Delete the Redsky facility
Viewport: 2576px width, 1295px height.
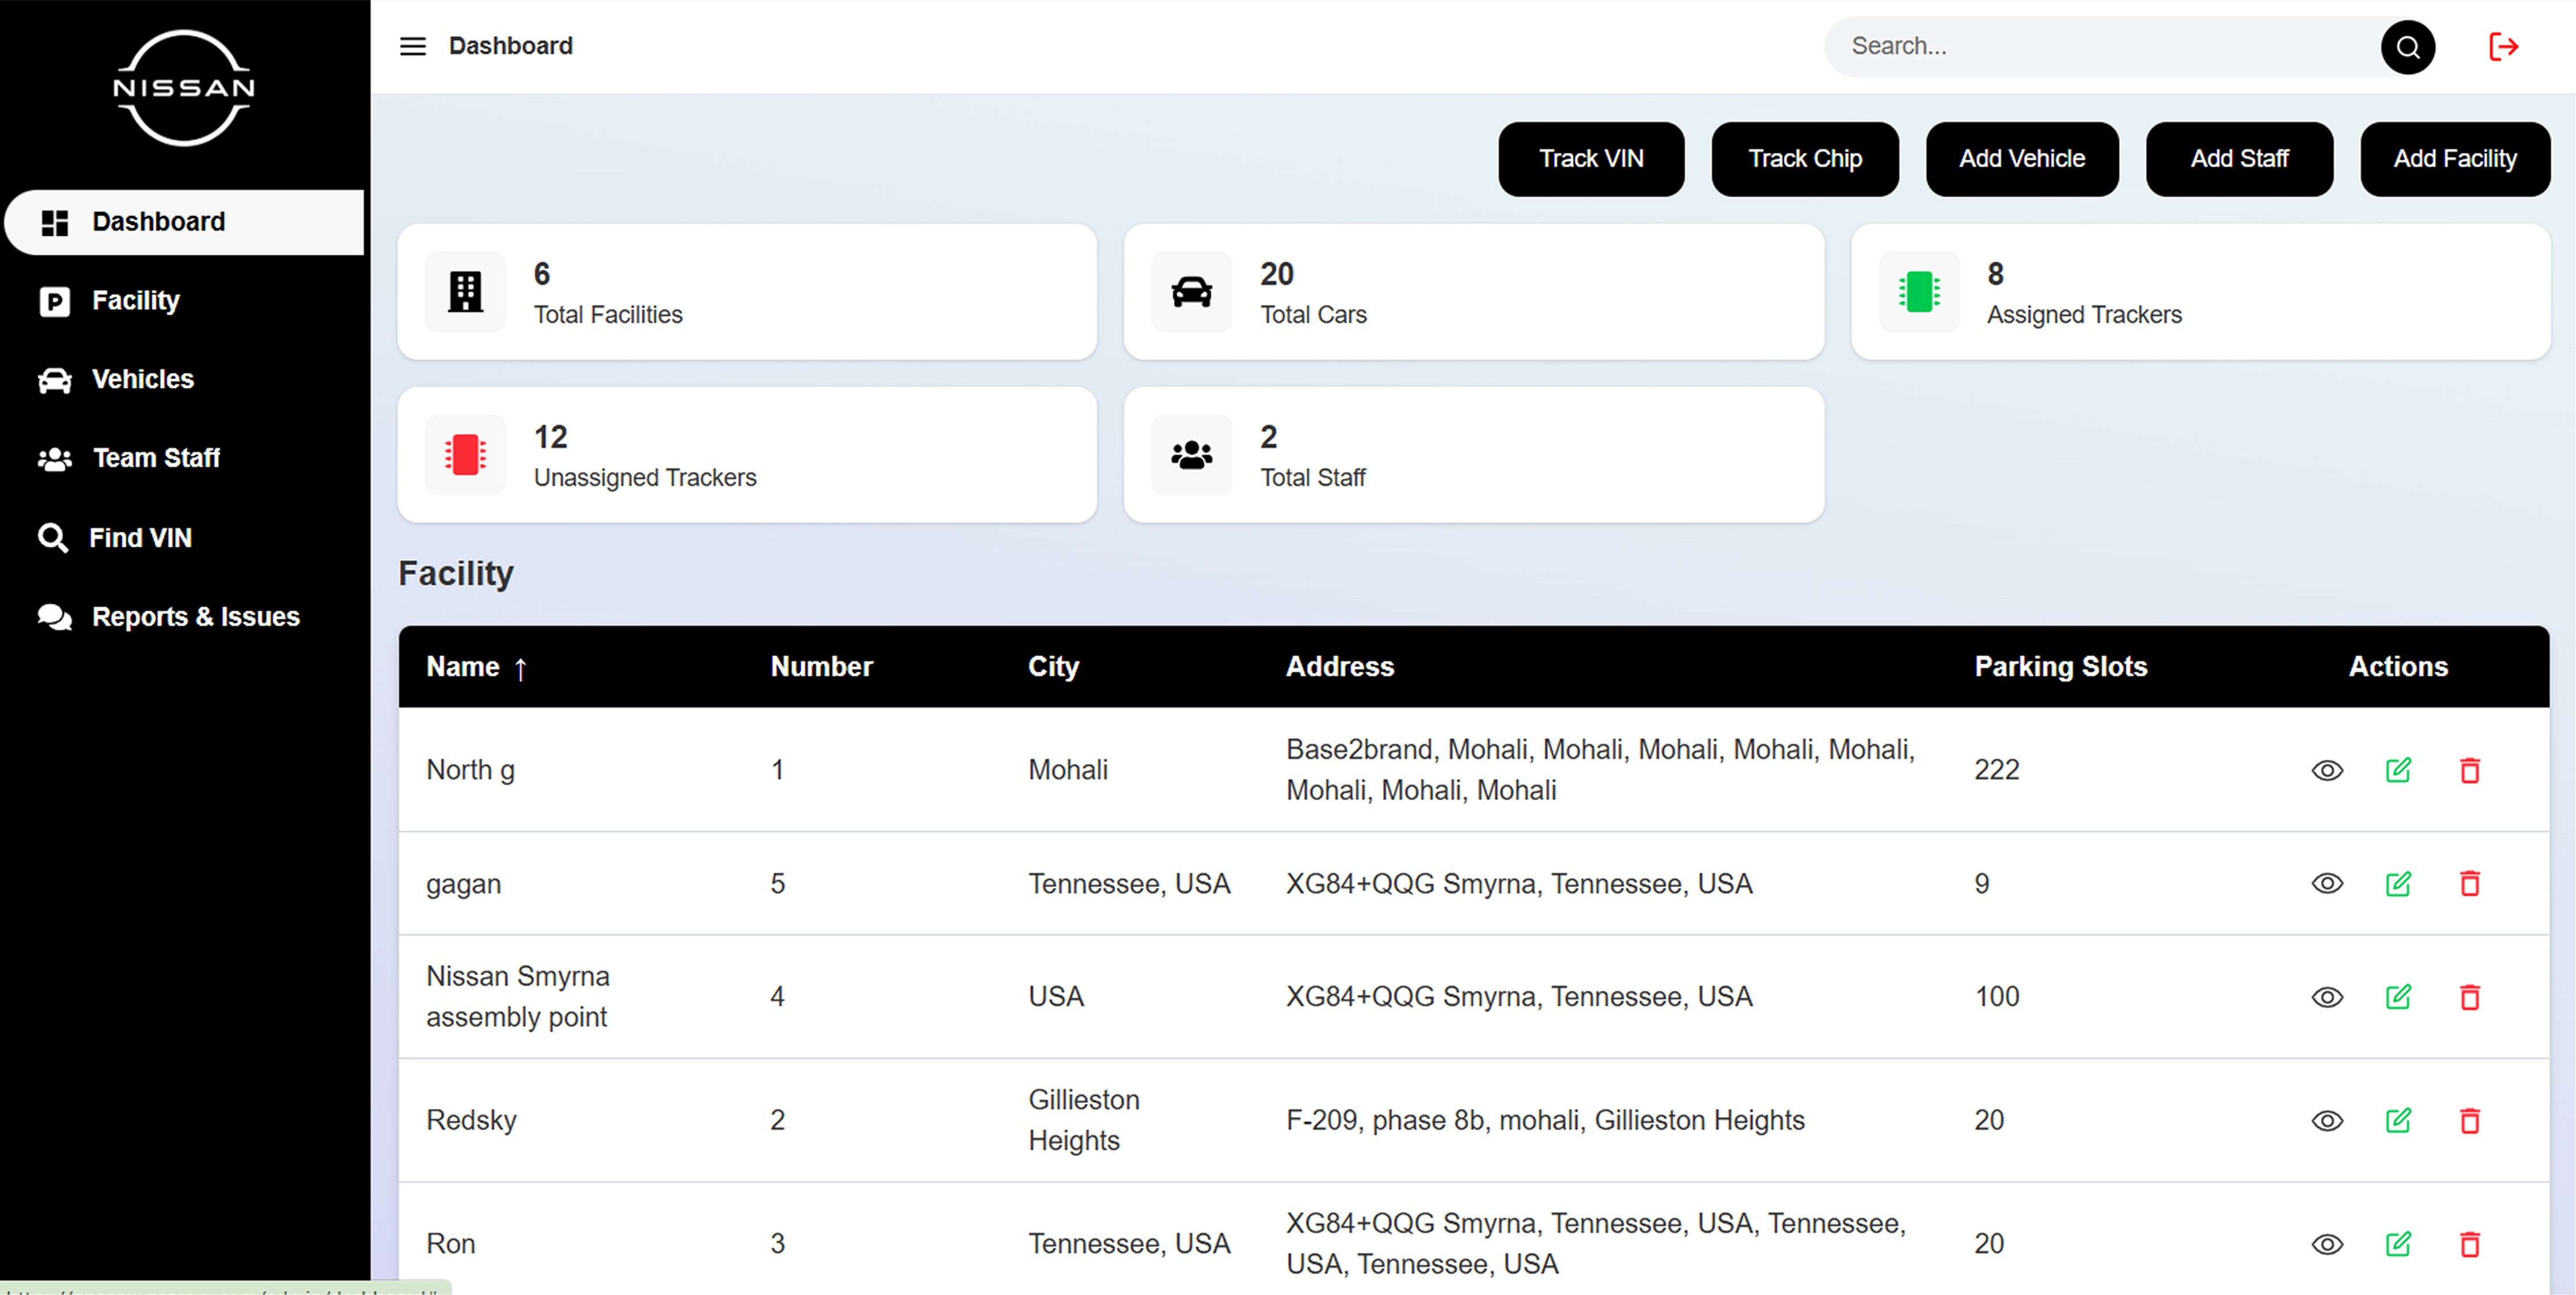pos(2469,1121)
